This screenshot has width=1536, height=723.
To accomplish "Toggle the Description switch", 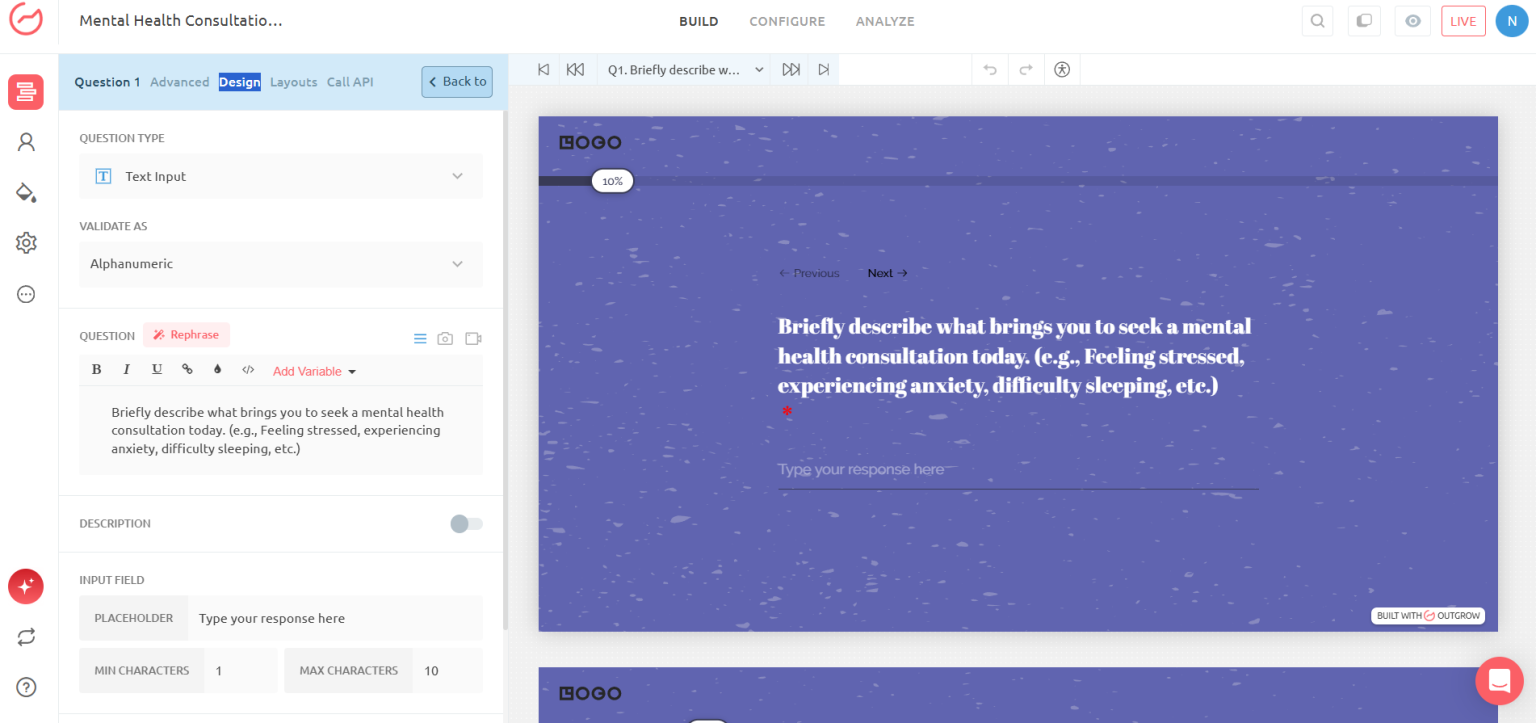I will click(x=466, y=524).
